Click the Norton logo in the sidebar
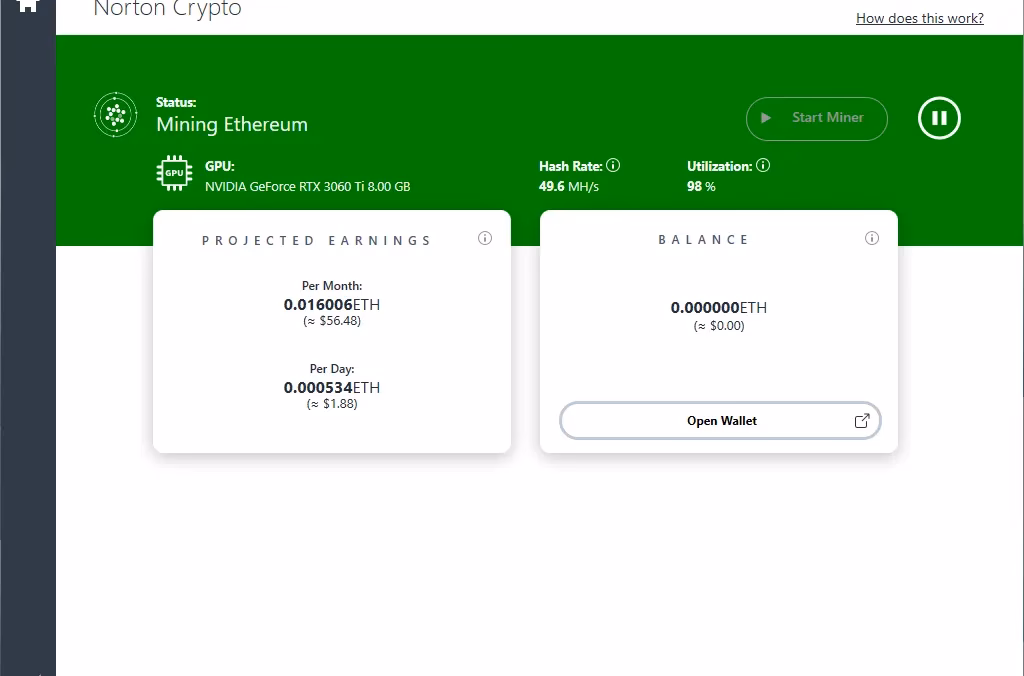Viewport: 1024px width, 676px height. click(27, 7)
